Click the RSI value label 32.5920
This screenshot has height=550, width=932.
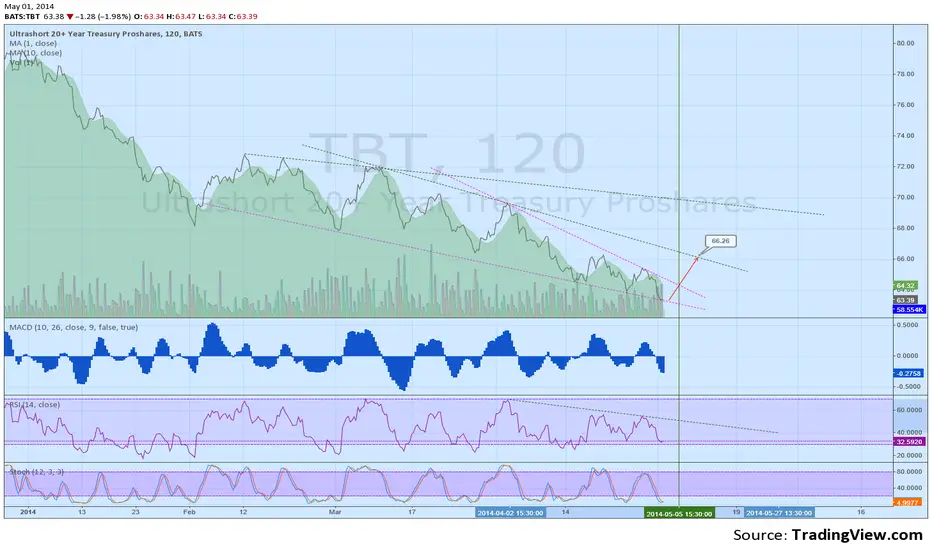[x=909, y=442]
